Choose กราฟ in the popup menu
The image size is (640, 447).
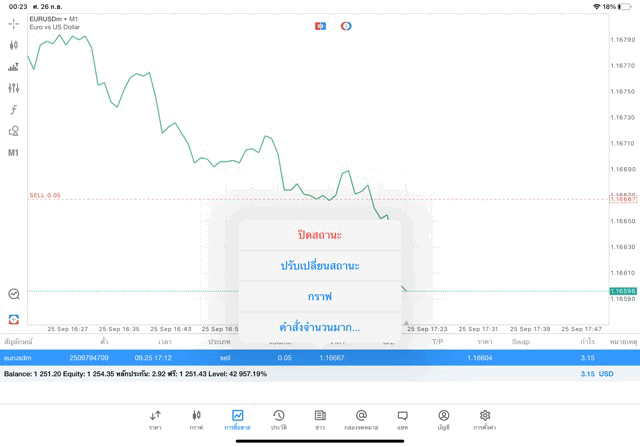click(320, 297)
